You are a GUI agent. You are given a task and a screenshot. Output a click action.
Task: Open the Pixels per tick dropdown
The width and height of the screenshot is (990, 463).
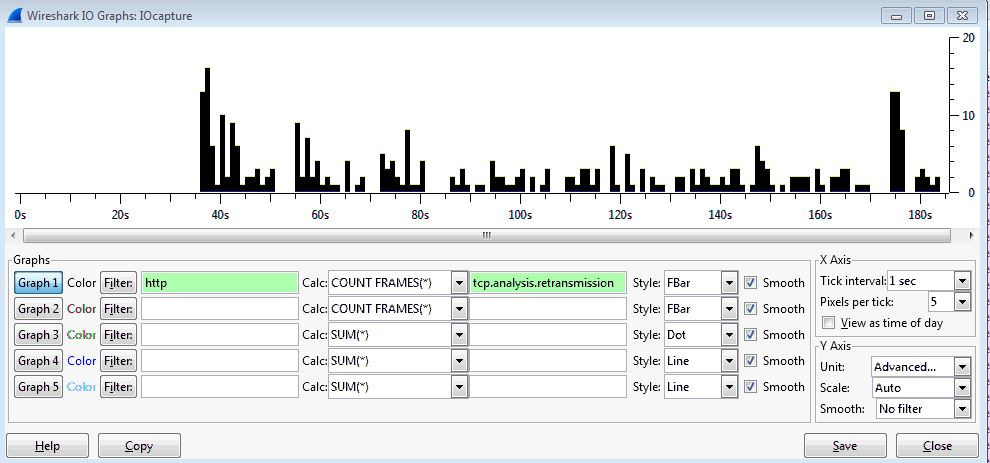point(962,302)
